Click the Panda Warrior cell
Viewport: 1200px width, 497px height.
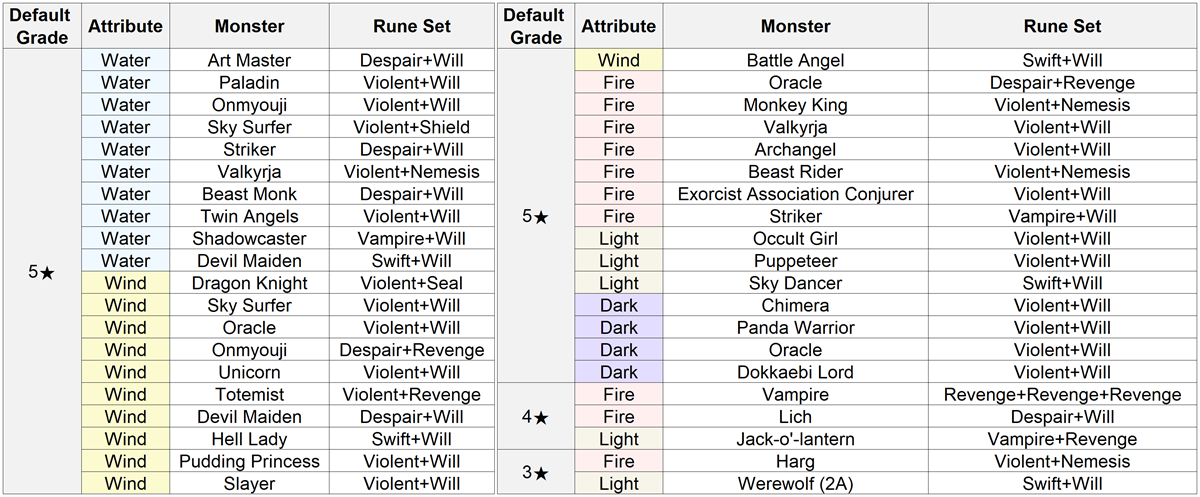pos(795,328)
